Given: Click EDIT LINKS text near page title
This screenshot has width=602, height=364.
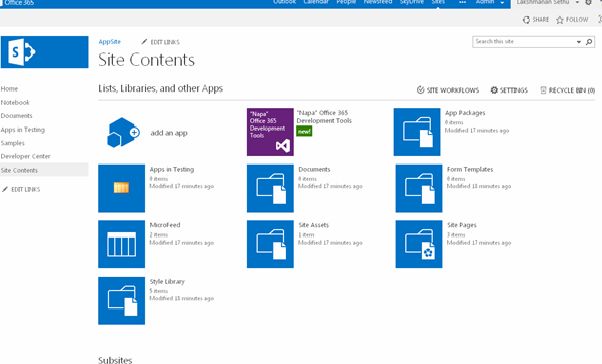Looking at the screenshot, I should (165, 42).
